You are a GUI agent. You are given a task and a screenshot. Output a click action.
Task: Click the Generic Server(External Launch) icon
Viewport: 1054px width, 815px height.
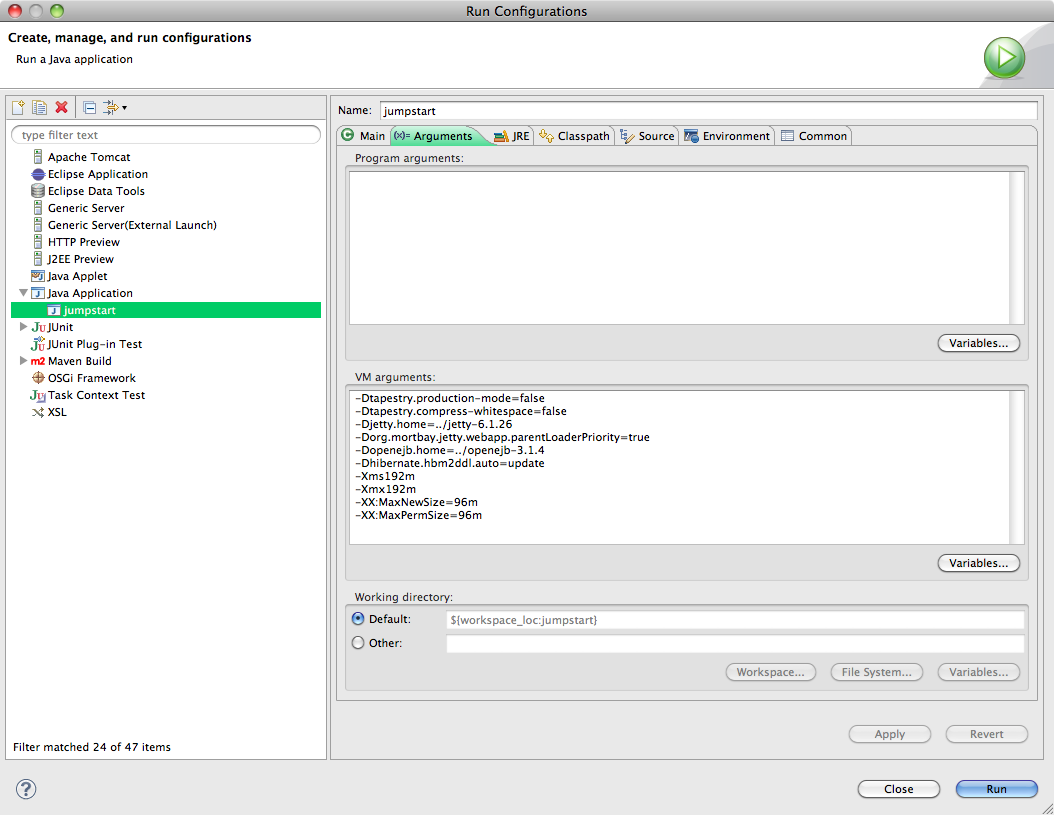coord(38,225)
